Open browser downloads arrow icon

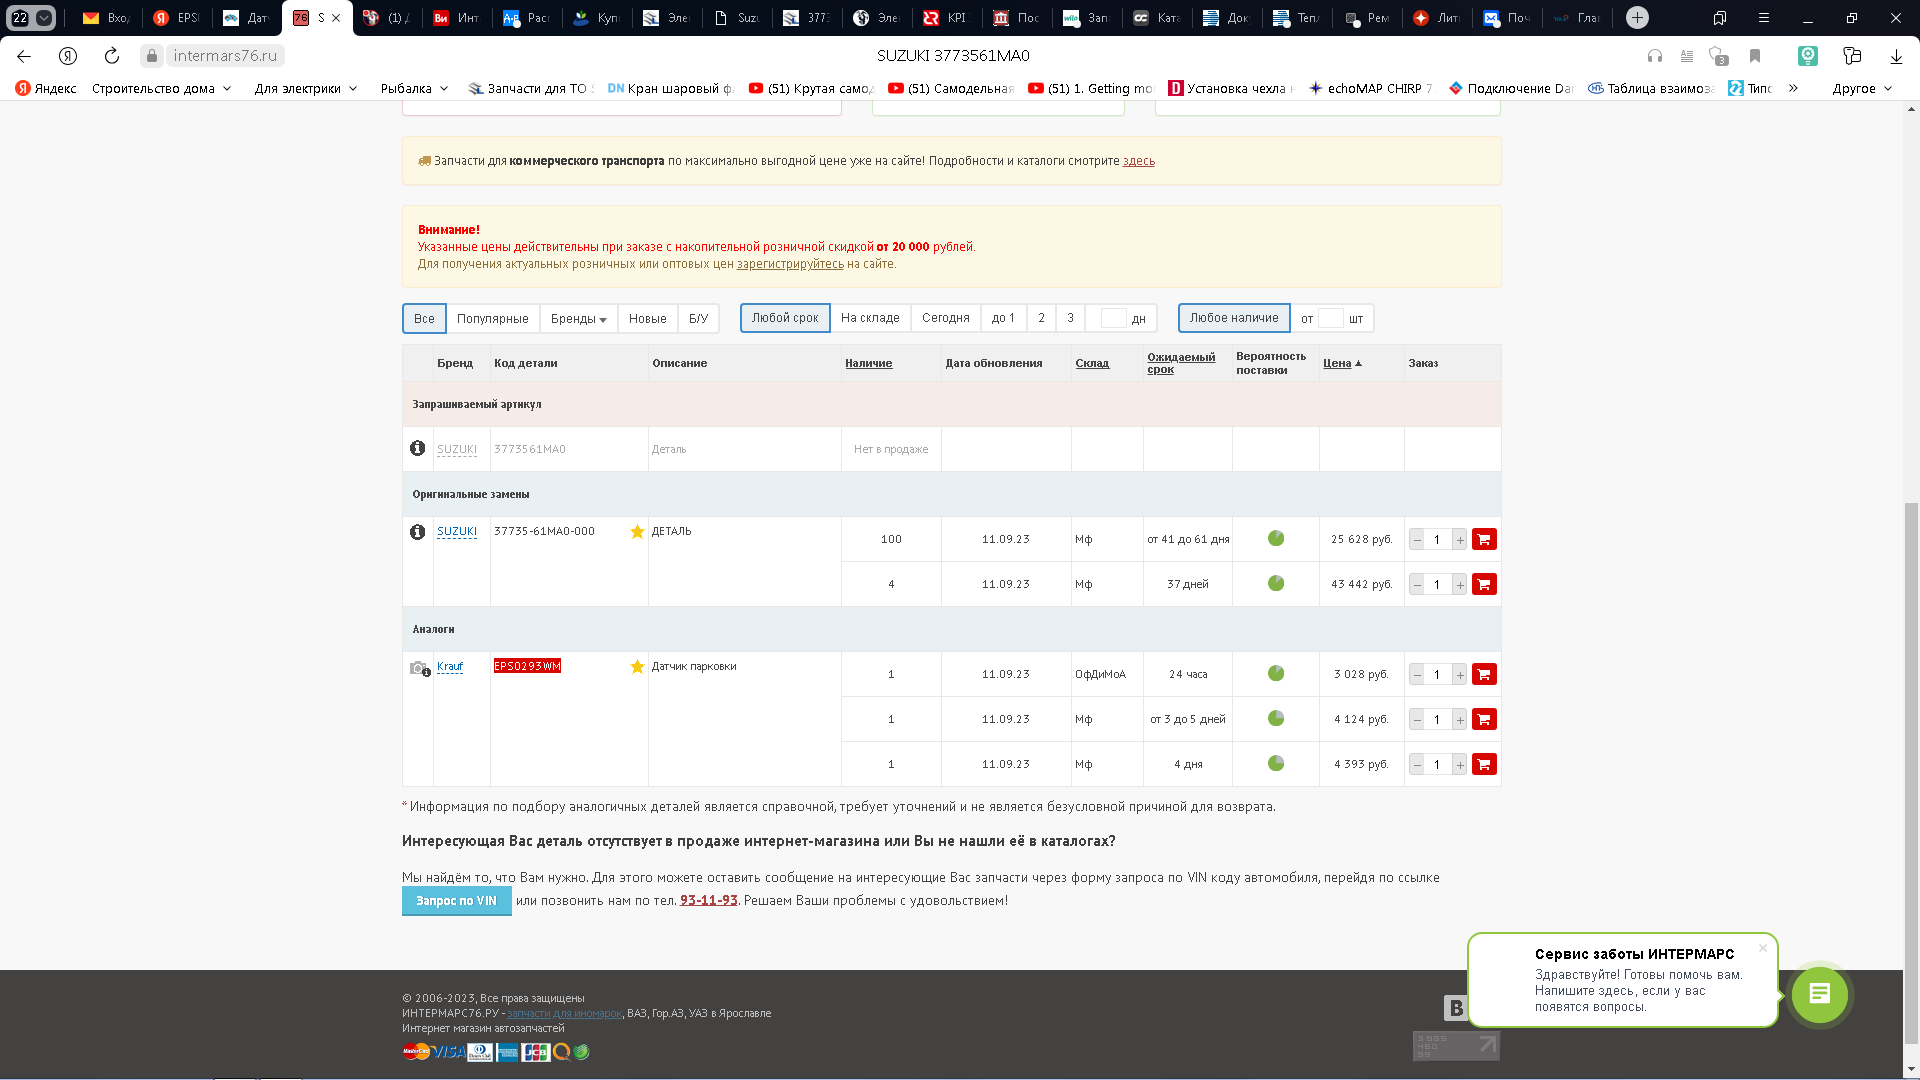pyautogui.click(x=1896, y=56)
